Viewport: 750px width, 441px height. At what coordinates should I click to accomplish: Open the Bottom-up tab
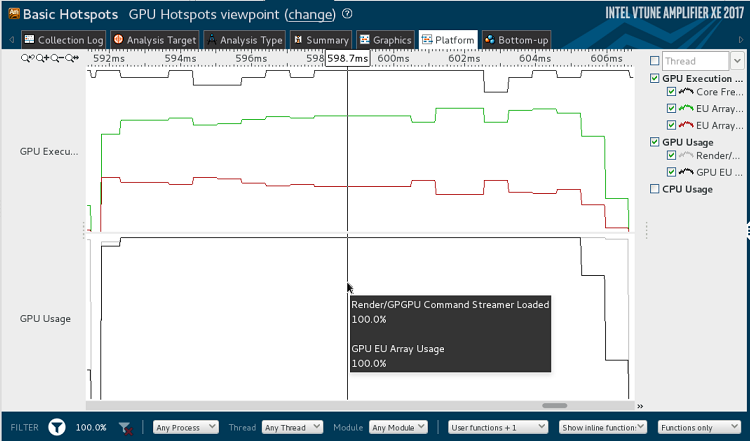[516, 40]
